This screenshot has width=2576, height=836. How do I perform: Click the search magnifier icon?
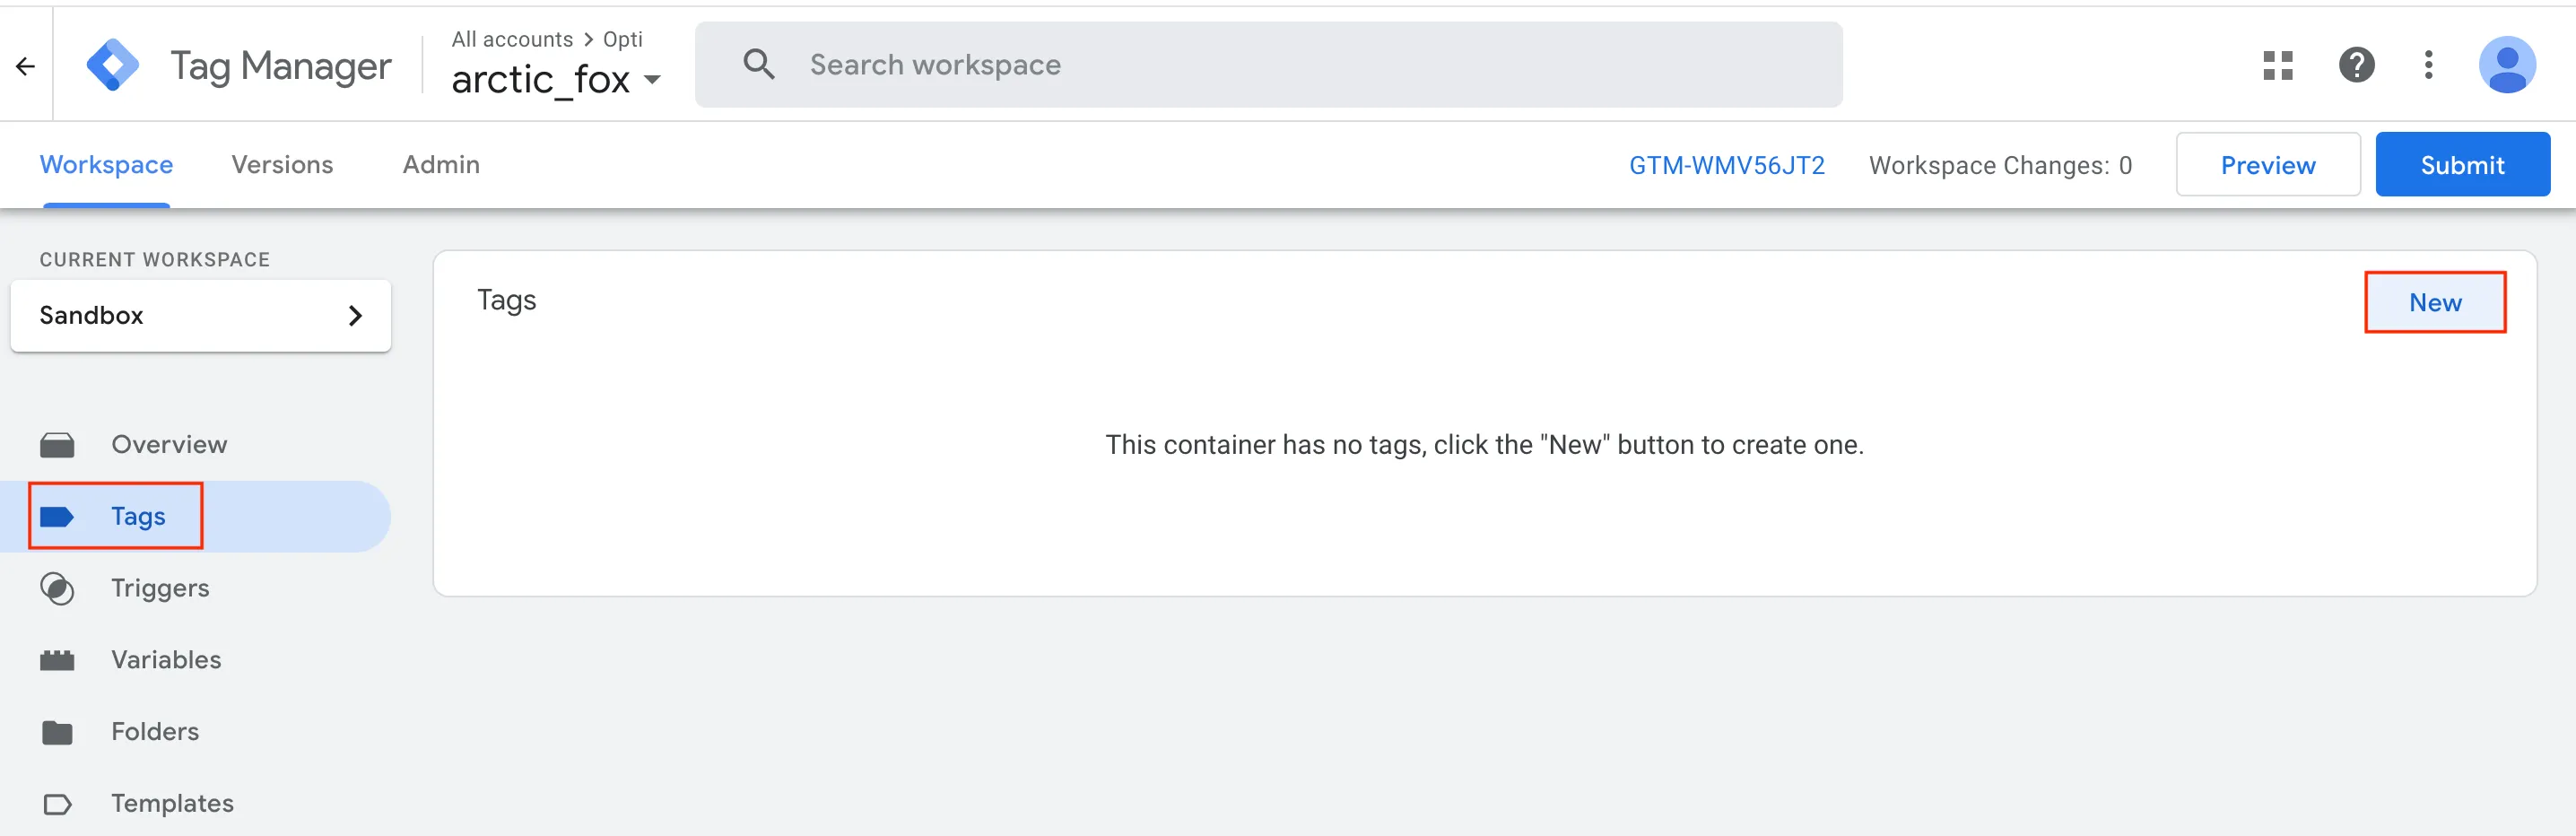click(759, 65)
